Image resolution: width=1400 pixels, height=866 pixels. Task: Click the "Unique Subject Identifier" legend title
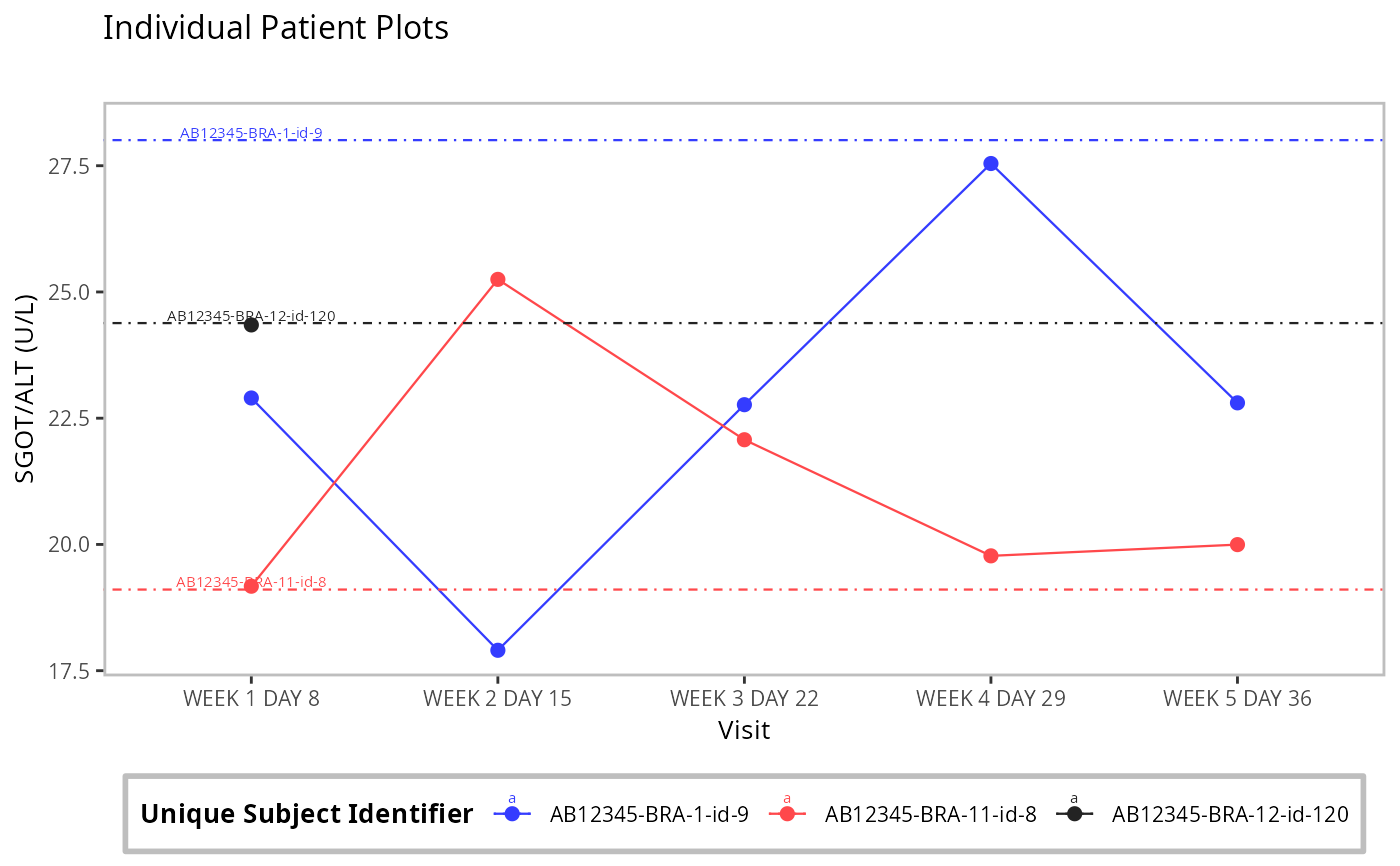tap(307, 814)
